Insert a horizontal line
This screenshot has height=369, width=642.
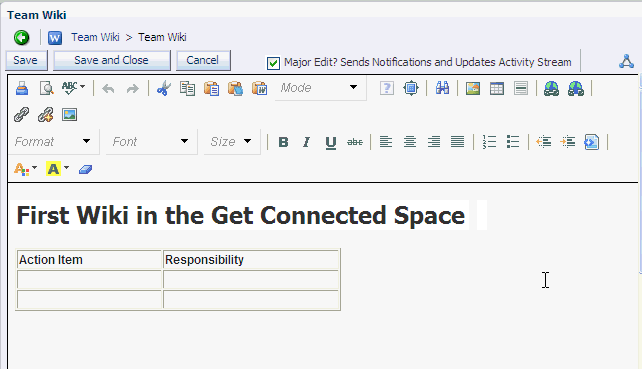point(521,88)
